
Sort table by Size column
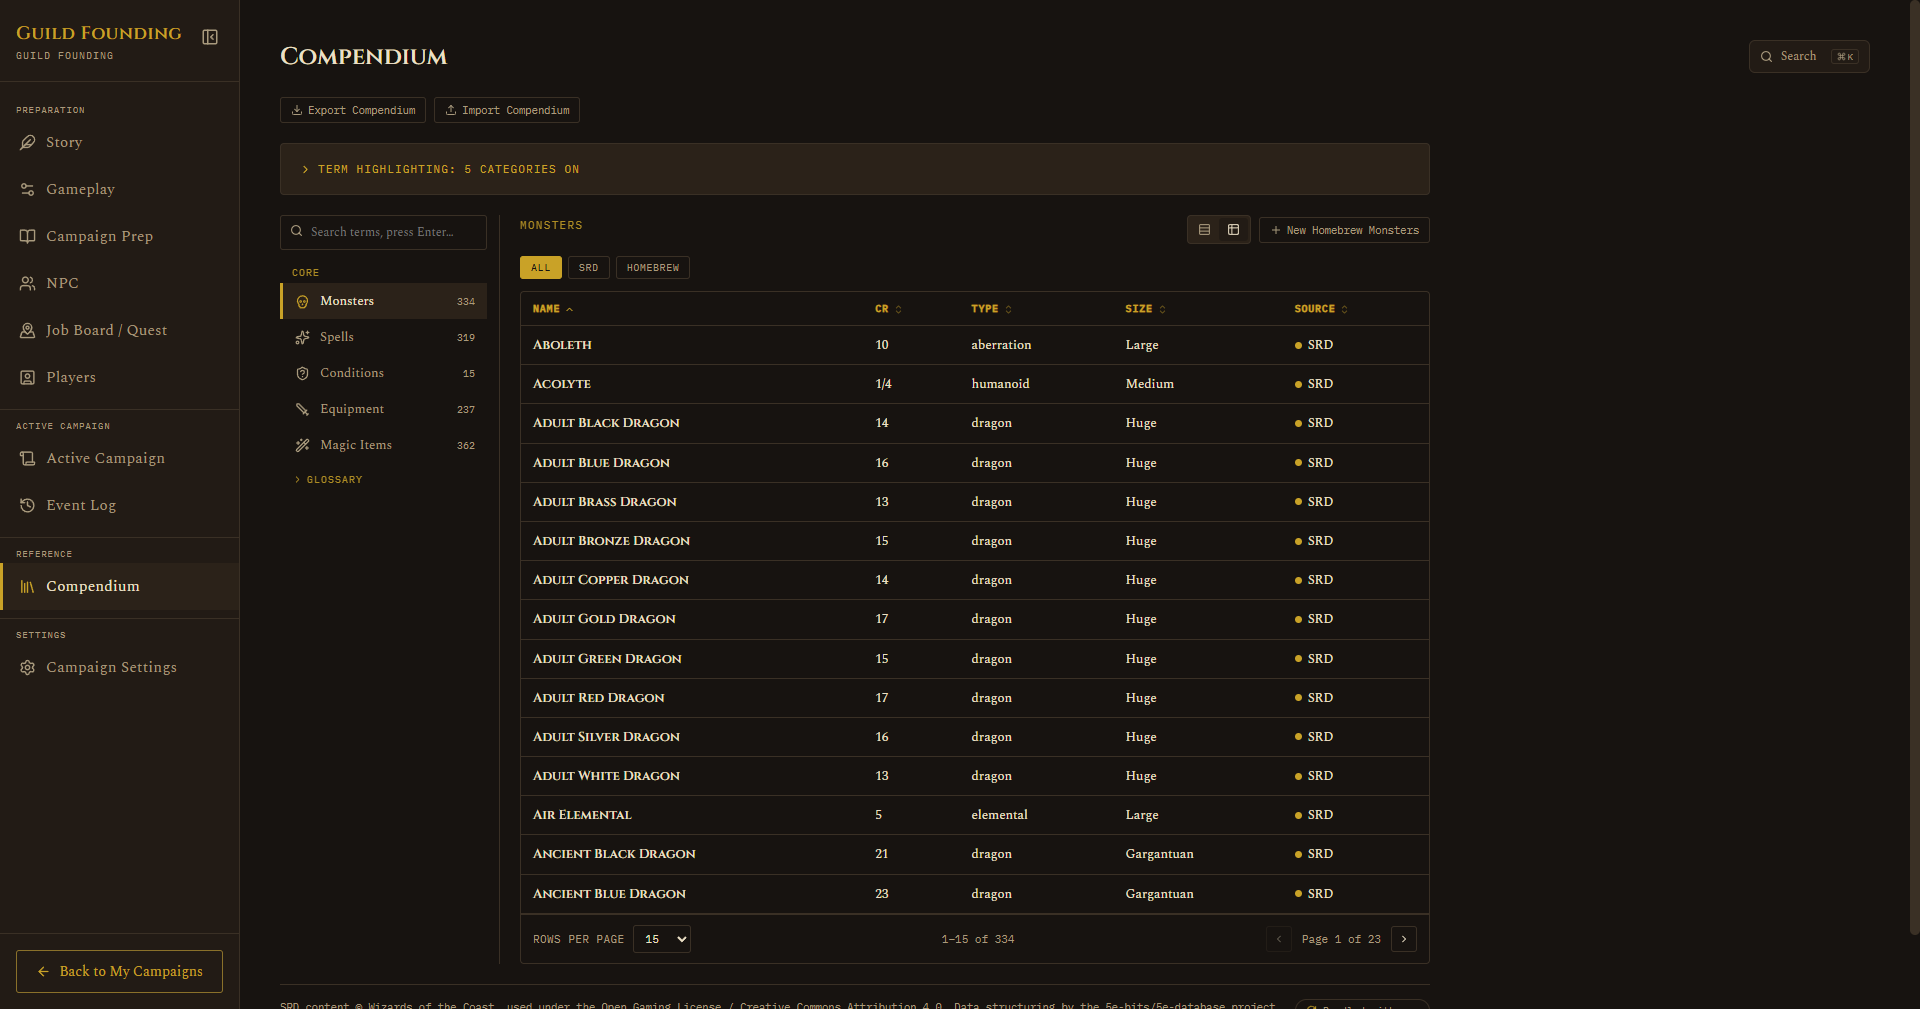coord(1145,309)
